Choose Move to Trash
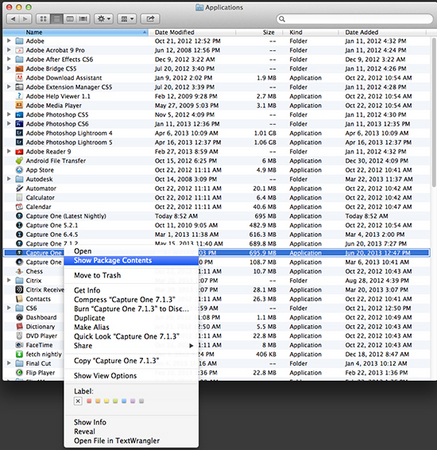The height and width of the screenshot is (450, 437). point(131,275)
